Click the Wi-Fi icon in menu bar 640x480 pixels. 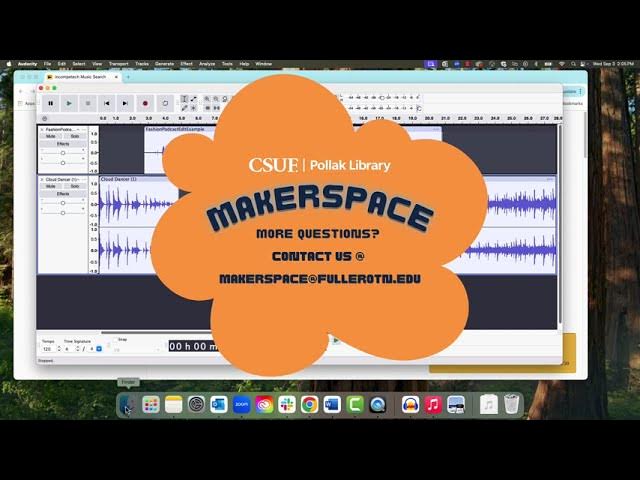point(562,64)
